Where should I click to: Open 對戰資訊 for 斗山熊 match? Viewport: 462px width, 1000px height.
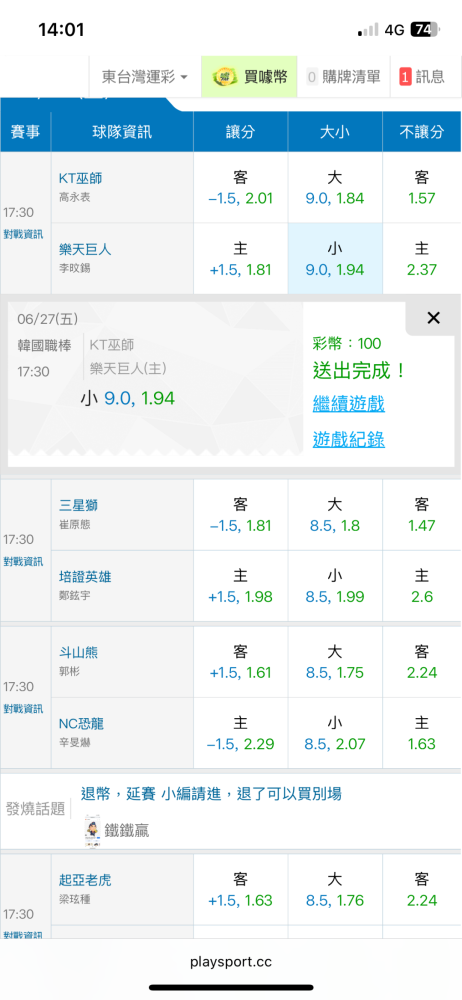[x=23, y=709]
